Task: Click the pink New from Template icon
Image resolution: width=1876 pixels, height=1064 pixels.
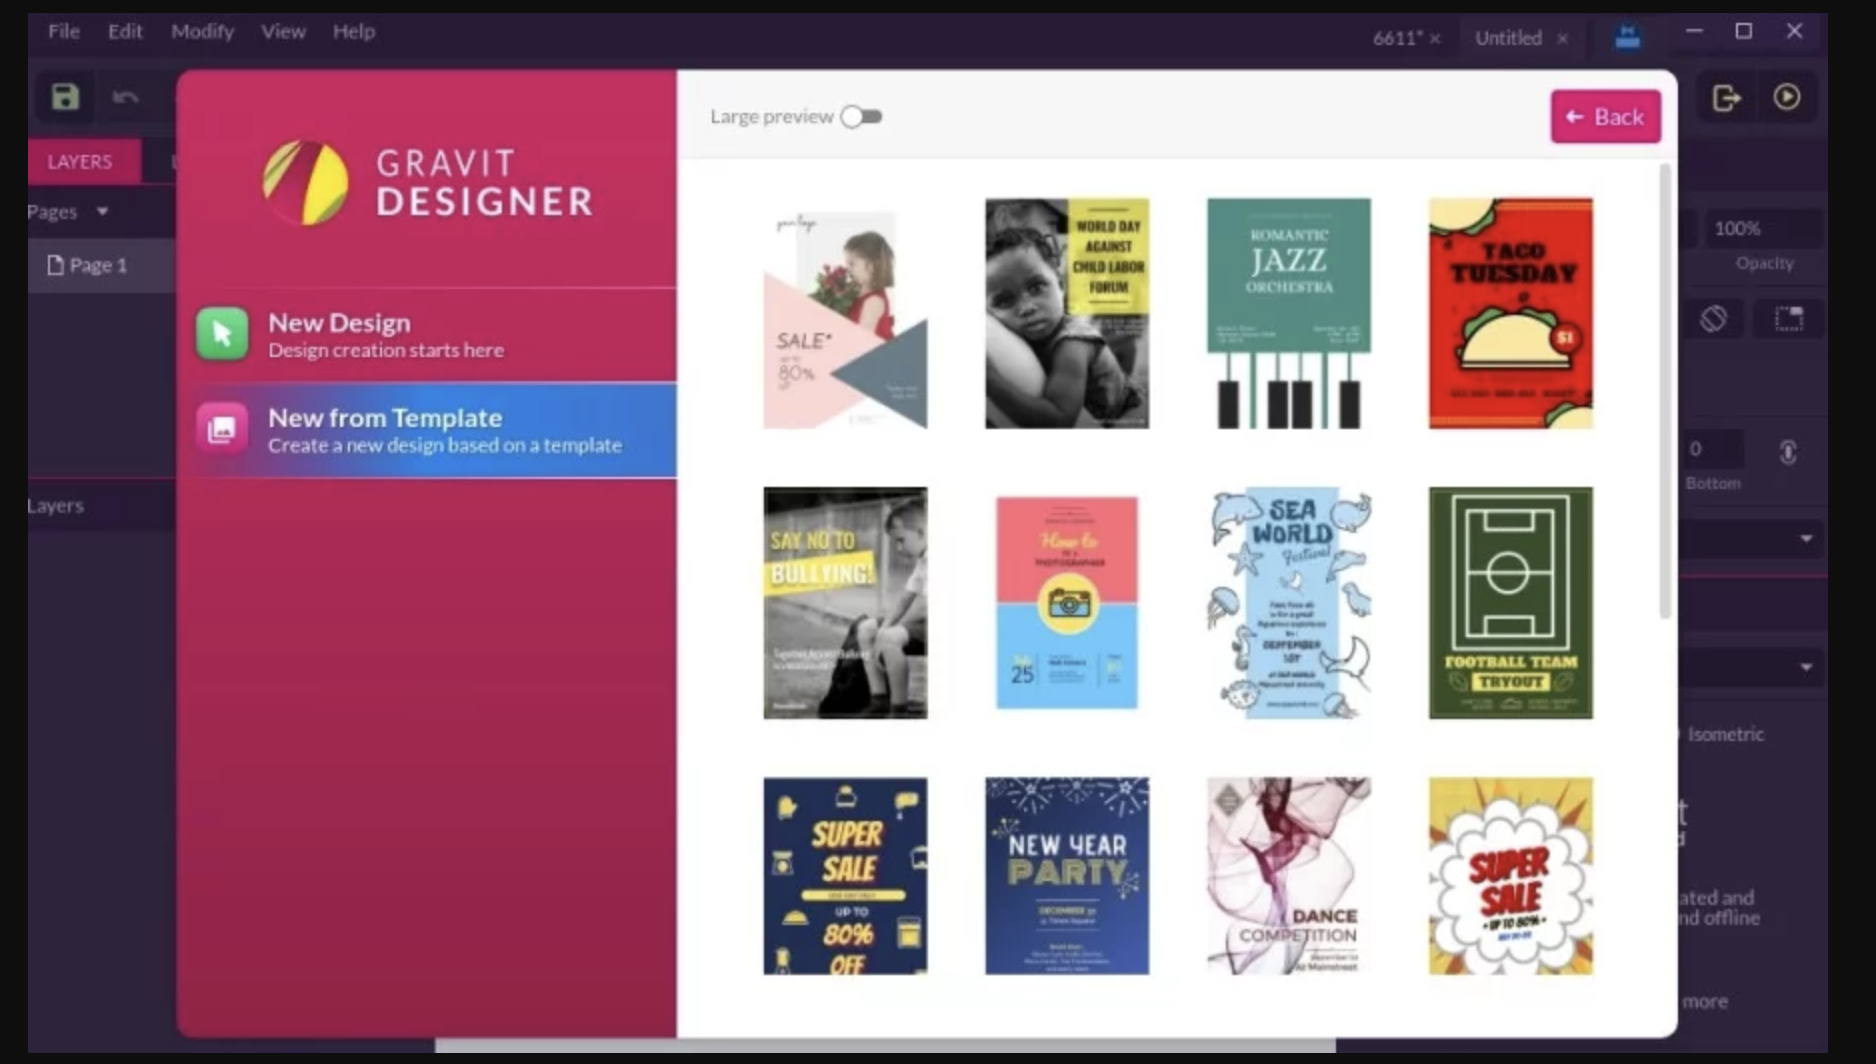Action: click(222, 429)
